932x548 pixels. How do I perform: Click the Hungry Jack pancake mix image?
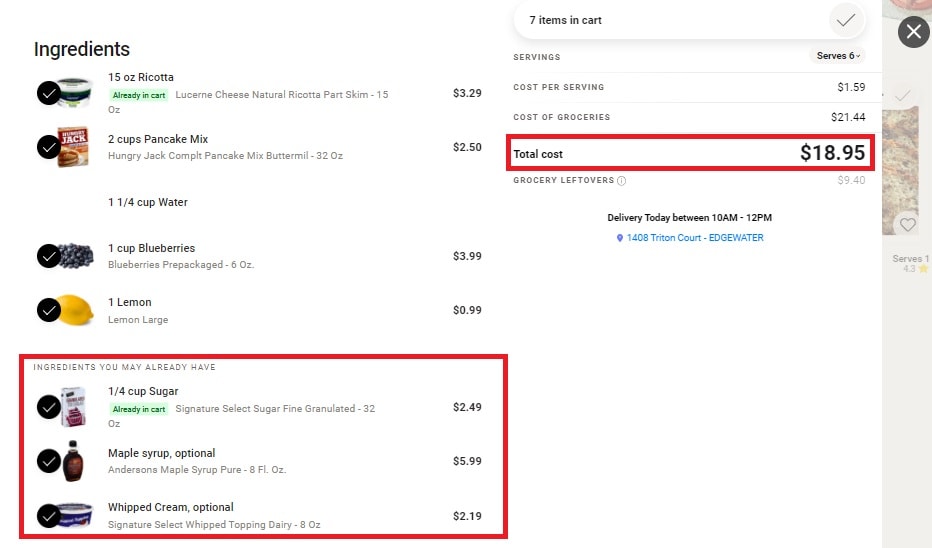pos(73,147)
